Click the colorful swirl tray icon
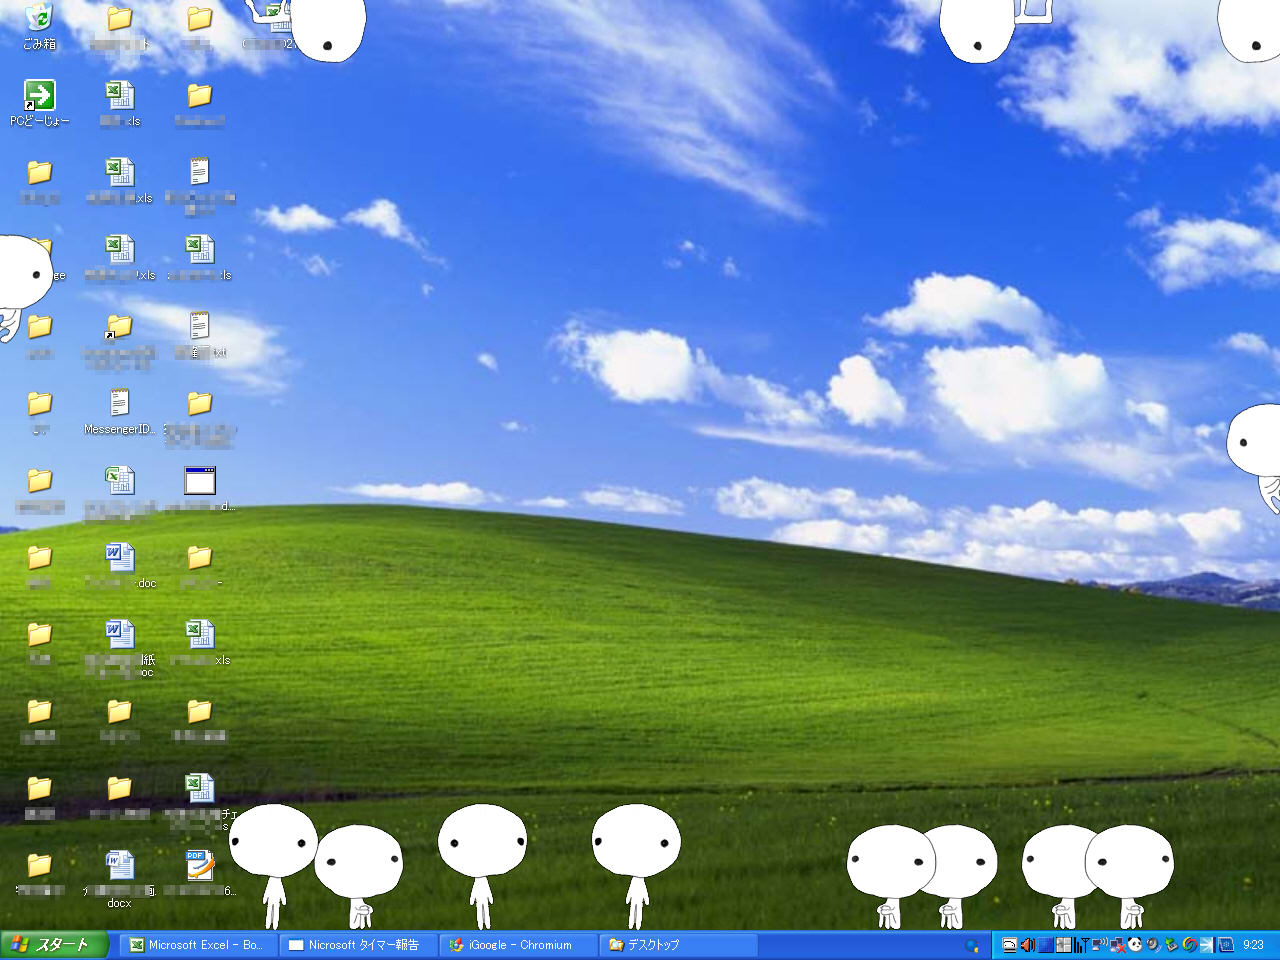The width and height of the screenshot is (1280, 960). (x=1189, y=945)
